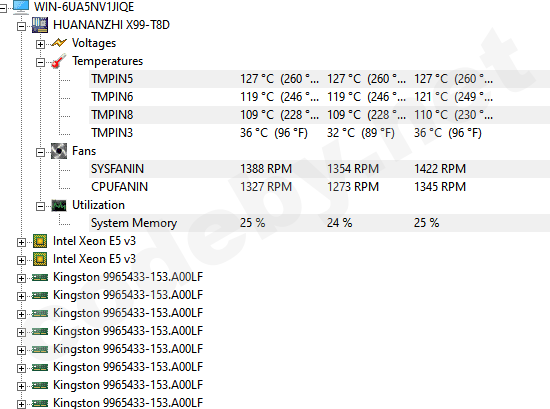
Task: Expand the upper Intel Xeon E5 v3 node
Action: 21,242
